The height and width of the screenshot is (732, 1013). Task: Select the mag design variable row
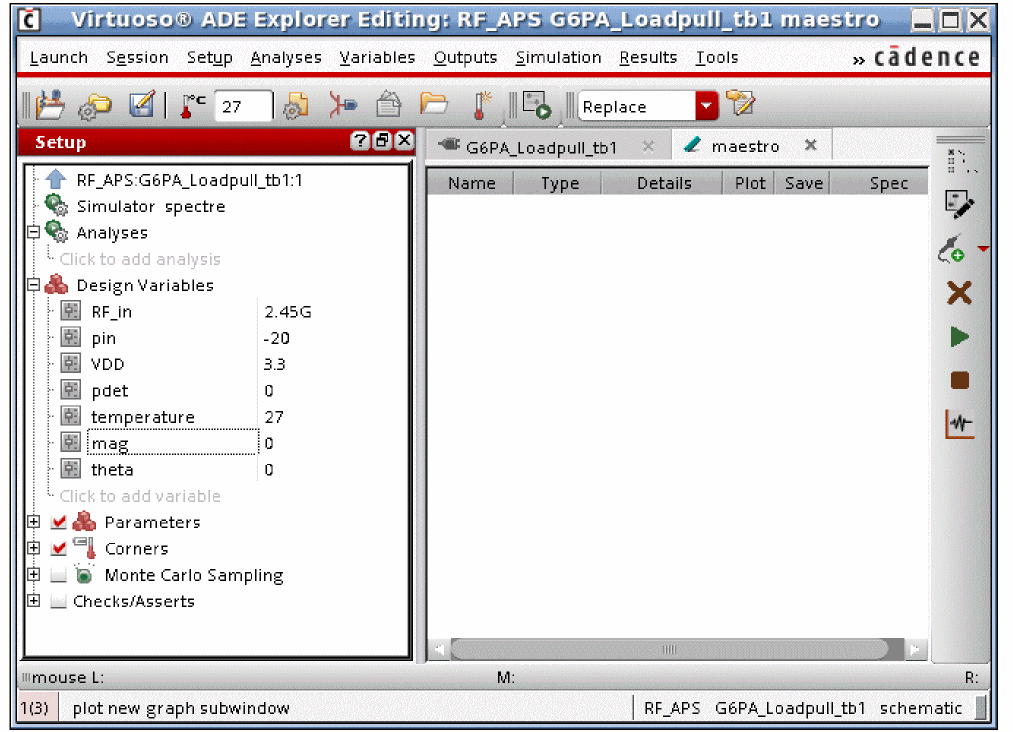(173, 443)
